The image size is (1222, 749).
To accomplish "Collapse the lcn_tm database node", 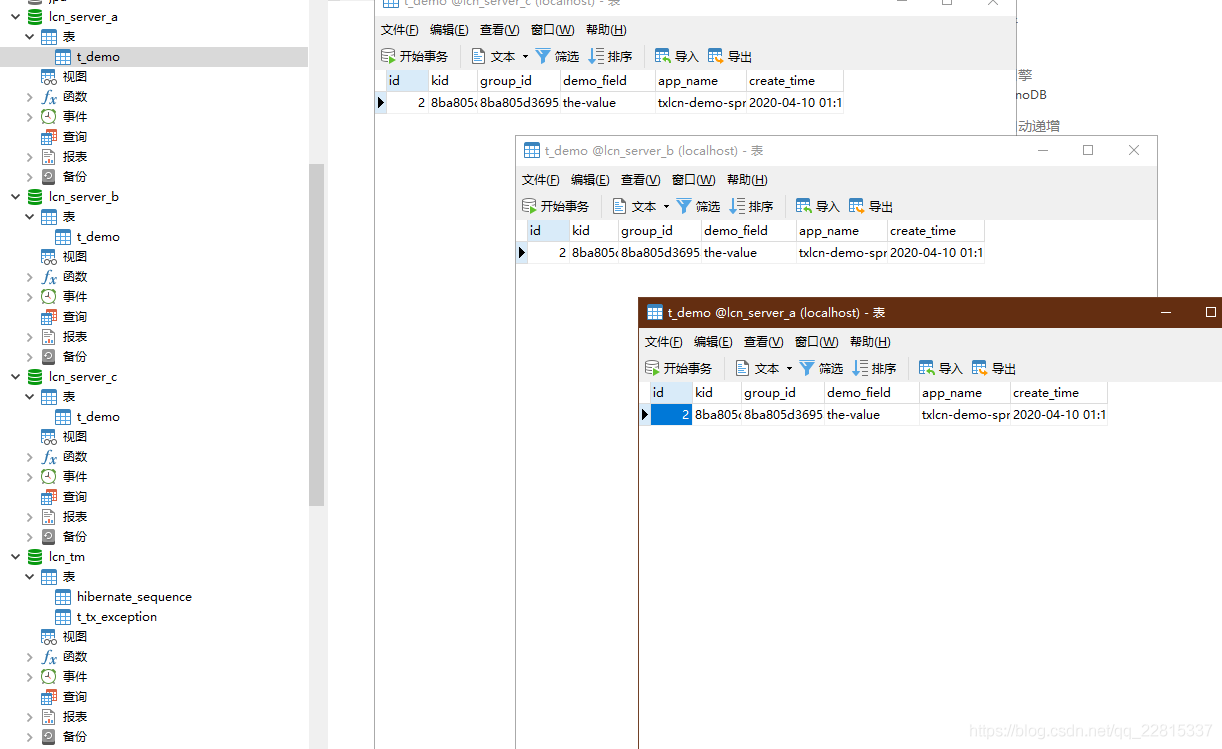I will [15, 557].
